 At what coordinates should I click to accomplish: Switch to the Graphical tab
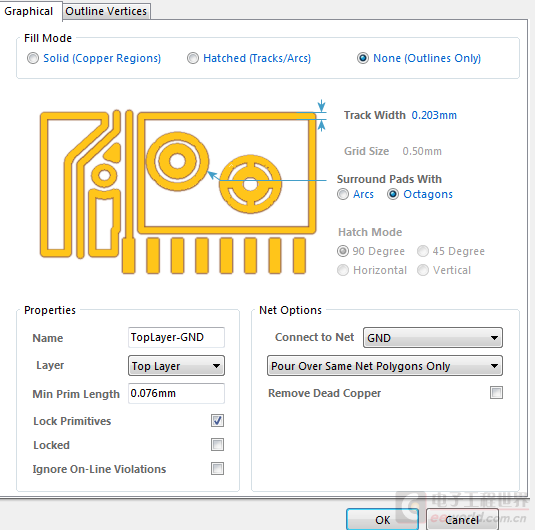(29, 11)
